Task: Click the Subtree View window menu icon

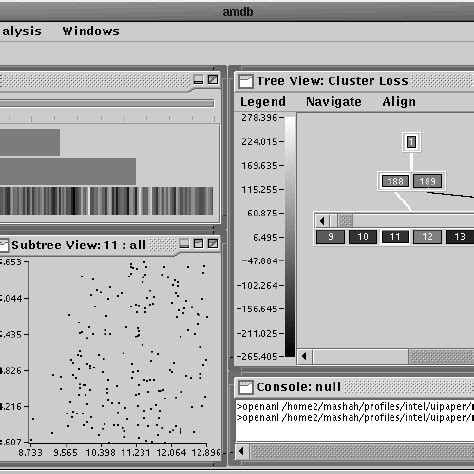Action: [4, 246]
